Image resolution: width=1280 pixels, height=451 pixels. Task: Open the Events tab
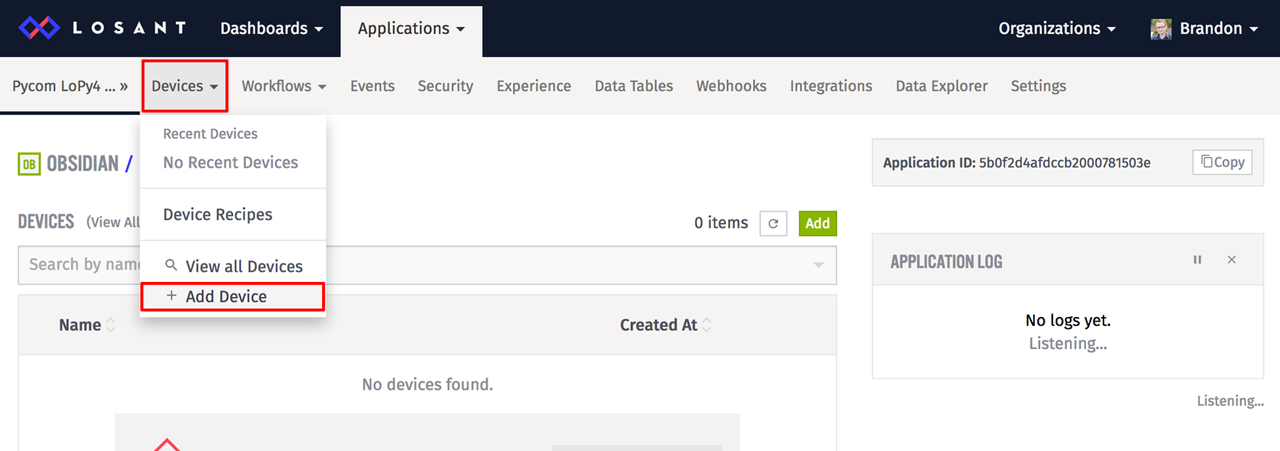(x=372, y=86)
